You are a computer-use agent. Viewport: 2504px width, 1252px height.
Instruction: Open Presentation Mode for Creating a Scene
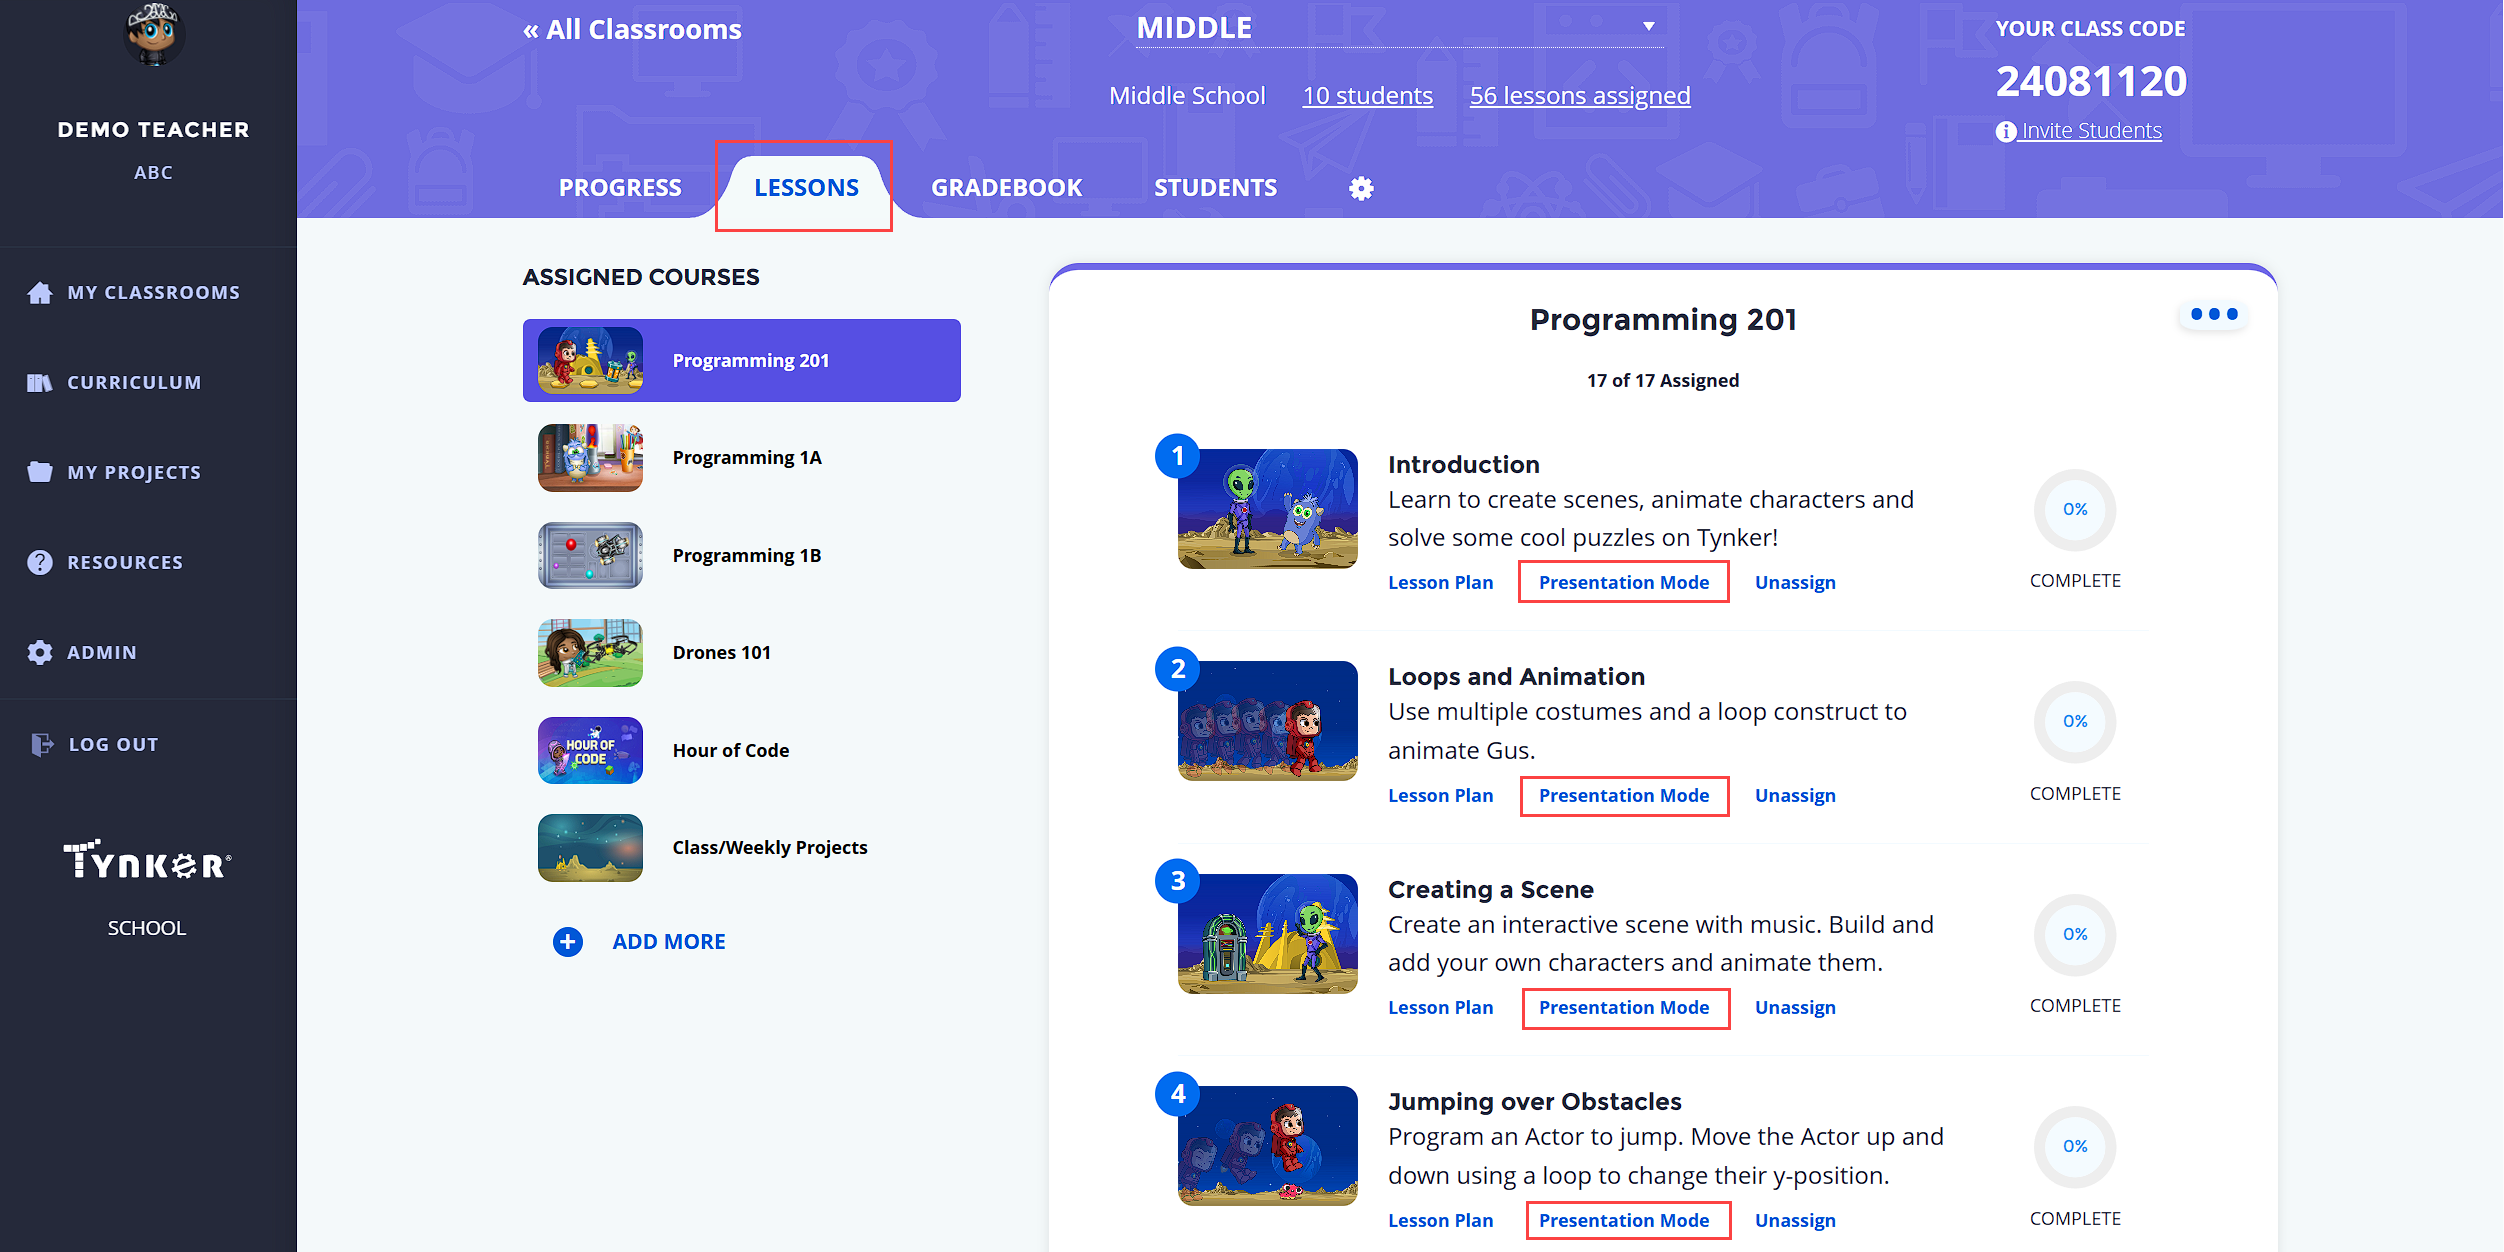point(1624,1007)
